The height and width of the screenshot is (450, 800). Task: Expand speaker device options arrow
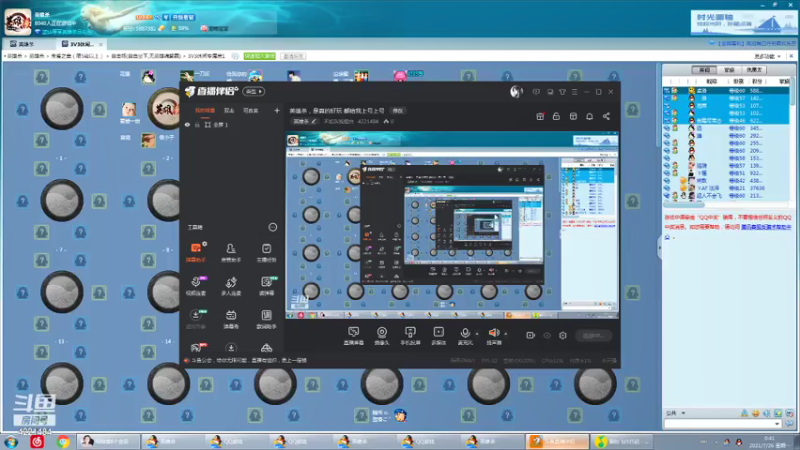pos(506,334)
